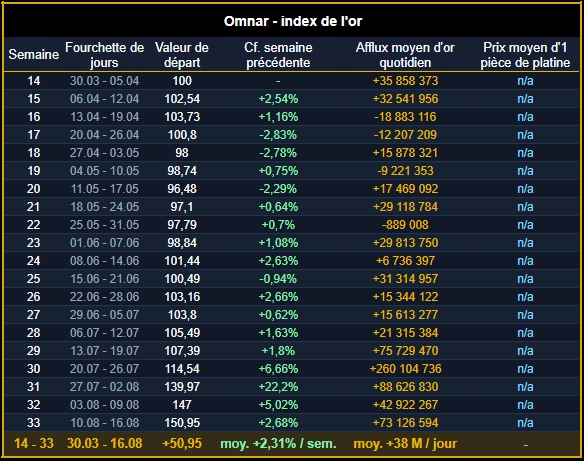Select the 'Semaine' column header
Viewport: 584px width, 461px height.
click(x=34, y=54)
